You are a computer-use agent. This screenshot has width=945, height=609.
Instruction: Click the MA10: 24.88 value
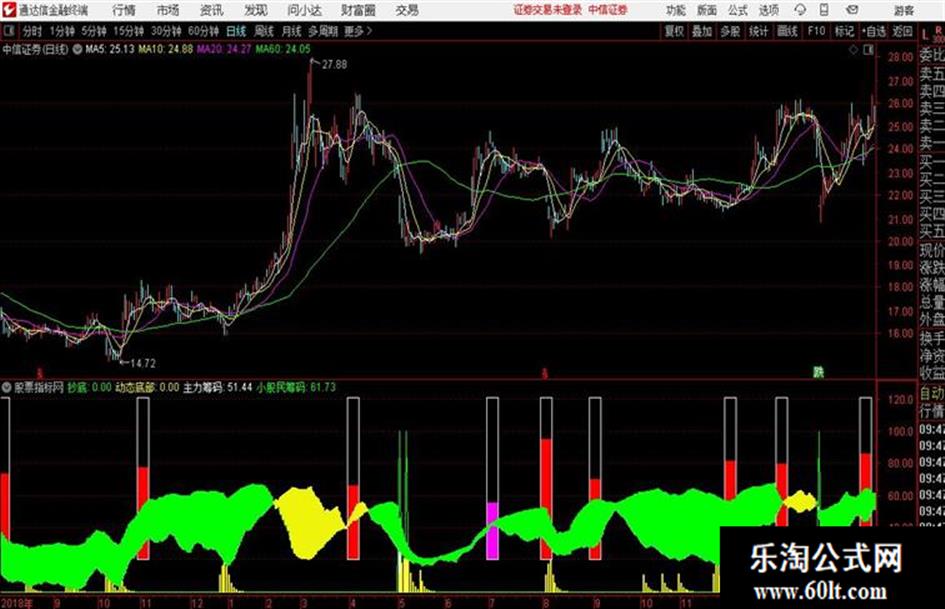click(166, 49)
